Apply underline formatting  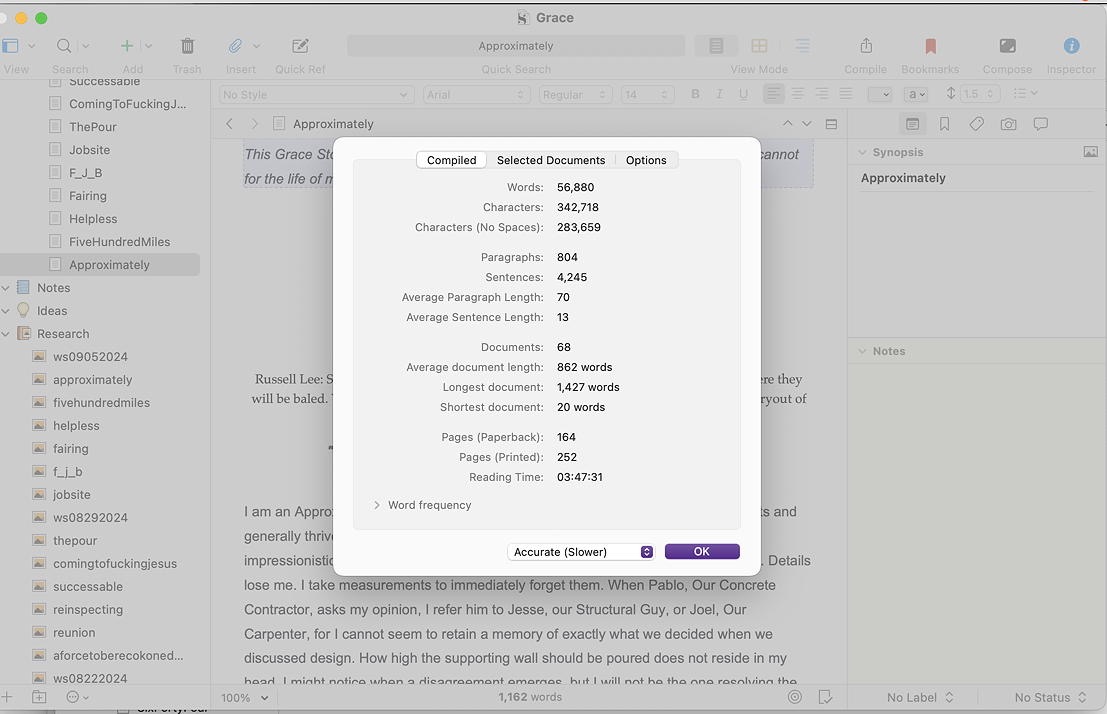point(743,94)
